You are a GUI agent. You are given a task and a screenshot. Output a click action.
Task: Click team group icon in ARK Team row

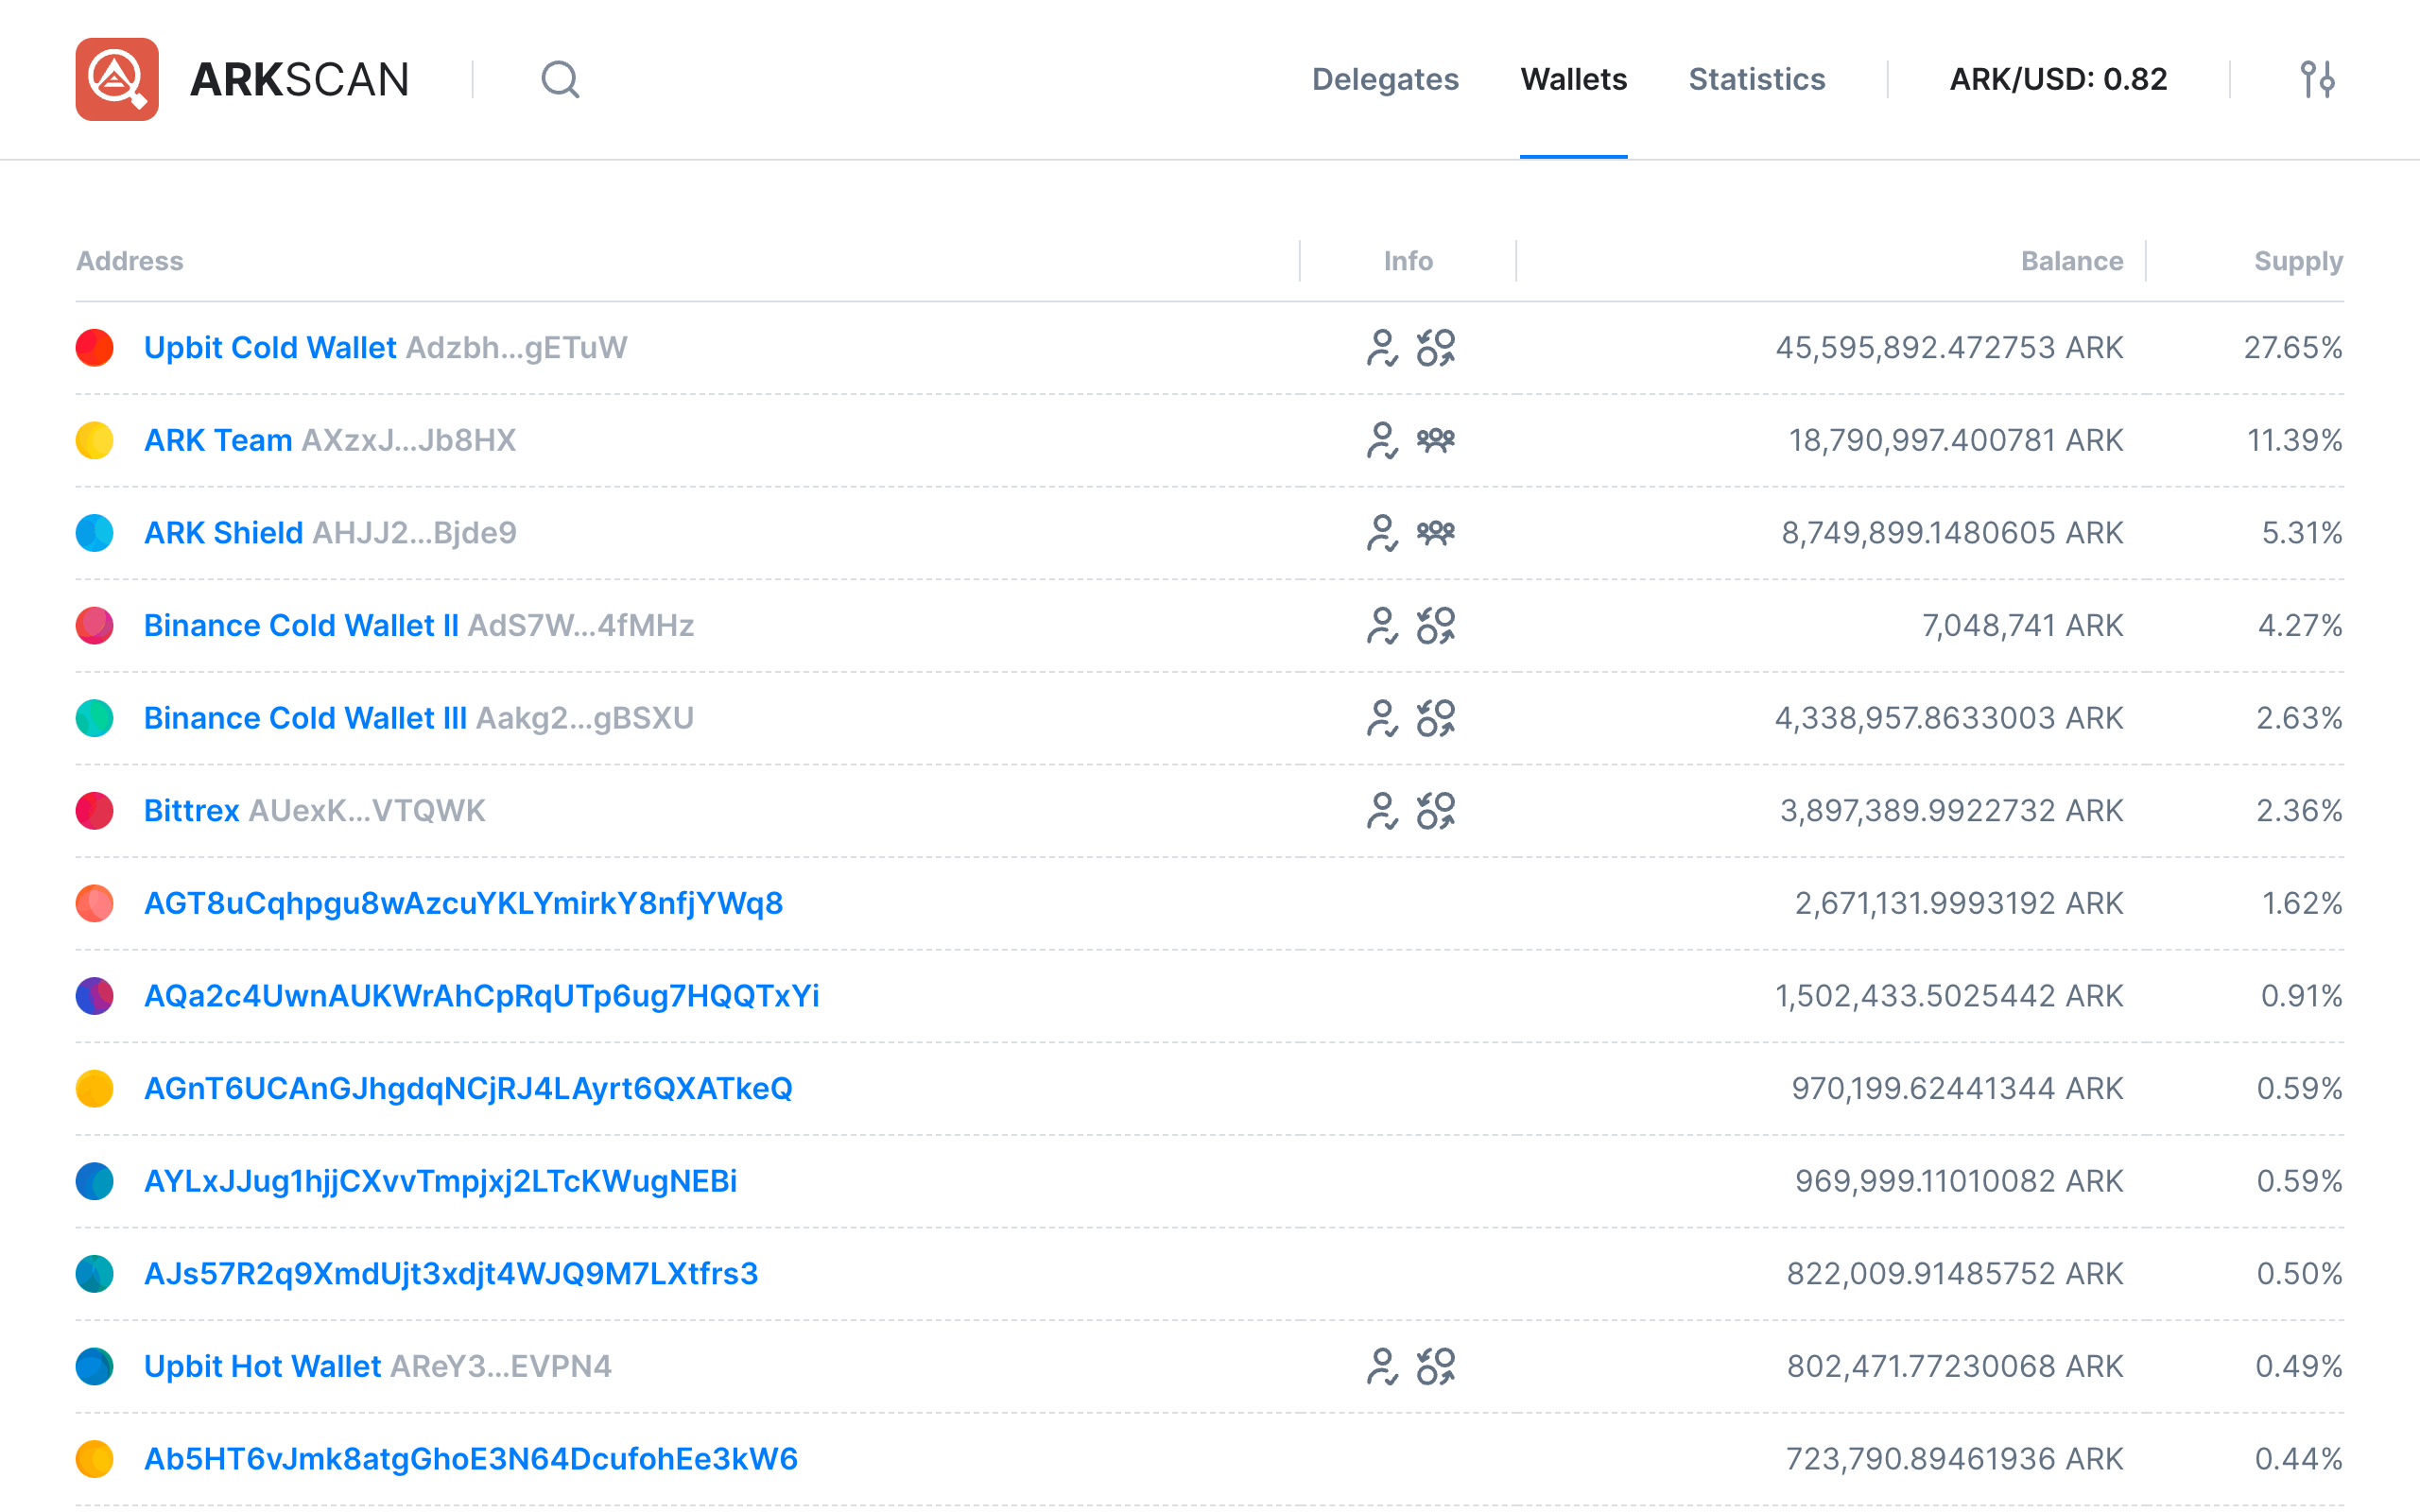[x=1436, y=440]
